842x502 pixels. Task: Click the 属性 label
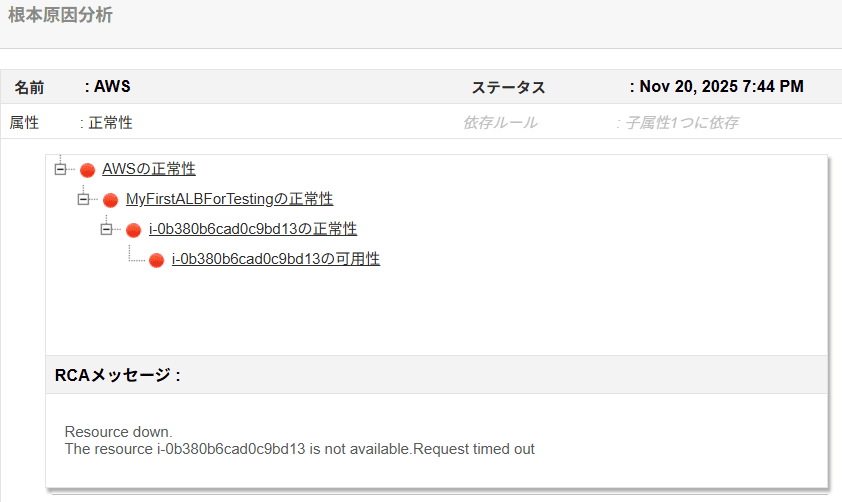pyautogui.click(x=24, y=122)
